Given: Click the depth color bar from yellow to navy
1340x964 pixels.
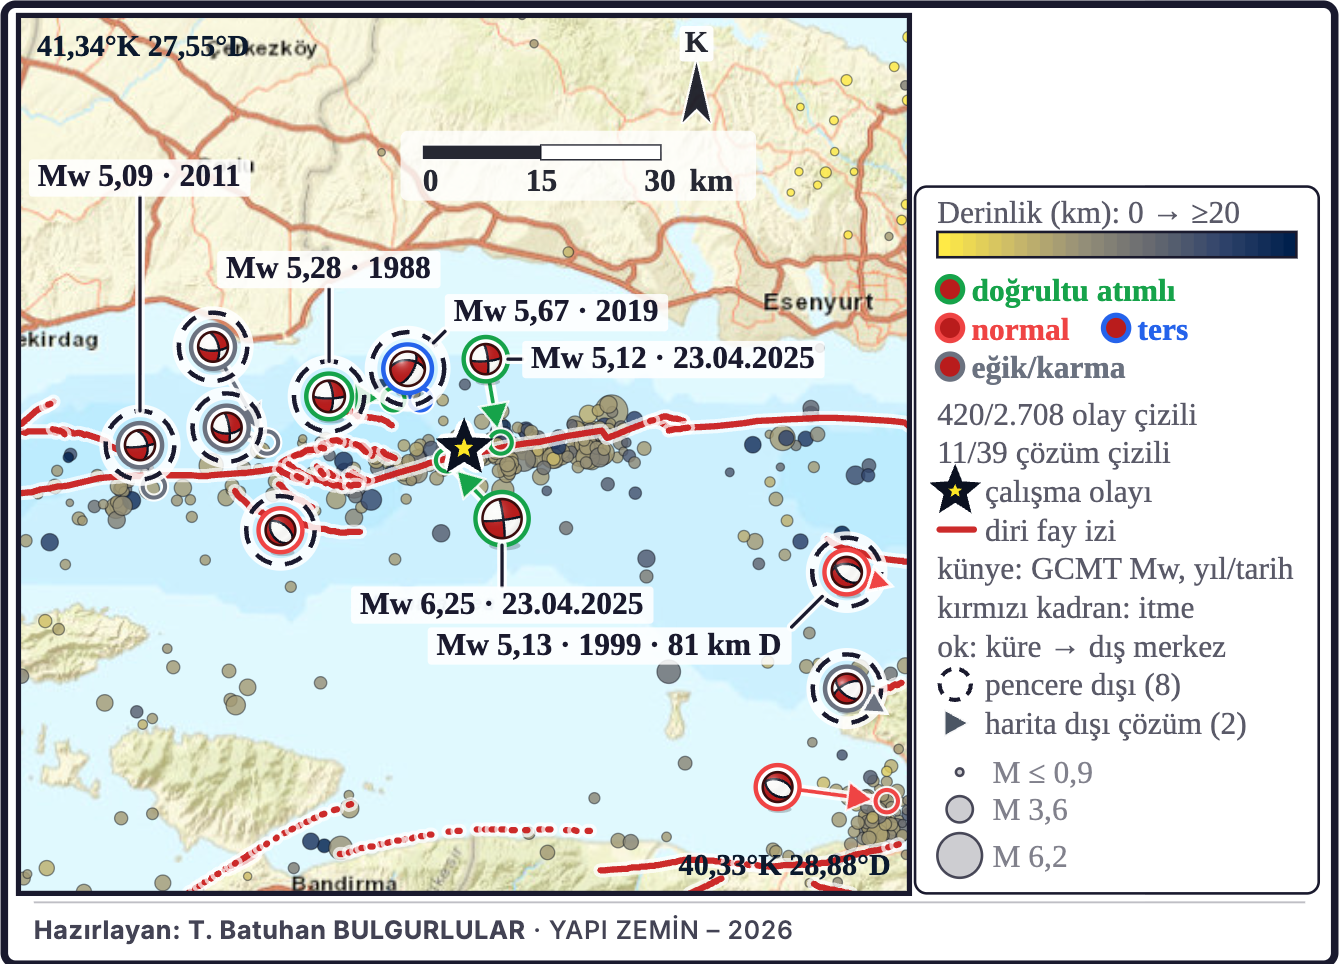Looking at the screenshot, I should coord(1117,245).
